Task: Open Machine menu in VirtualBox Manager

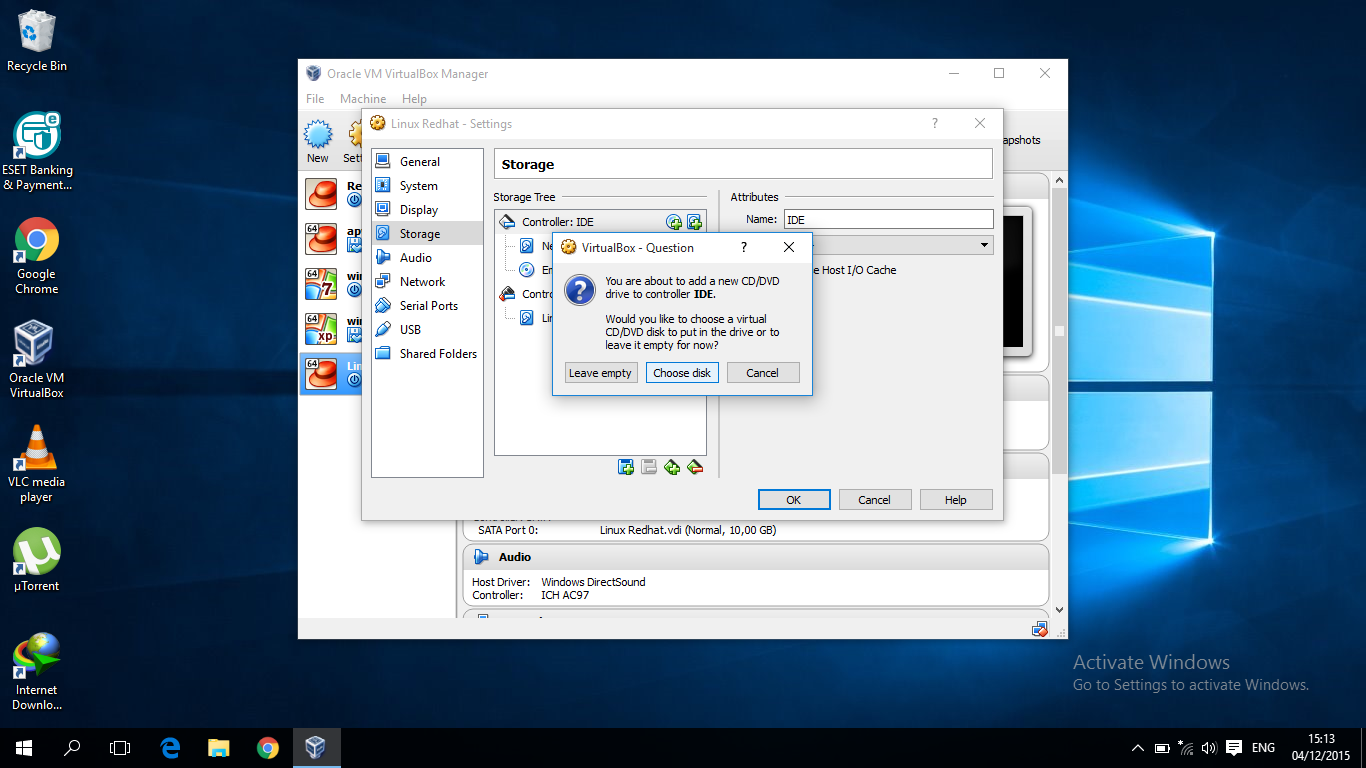Action: [x=363, y=99]
